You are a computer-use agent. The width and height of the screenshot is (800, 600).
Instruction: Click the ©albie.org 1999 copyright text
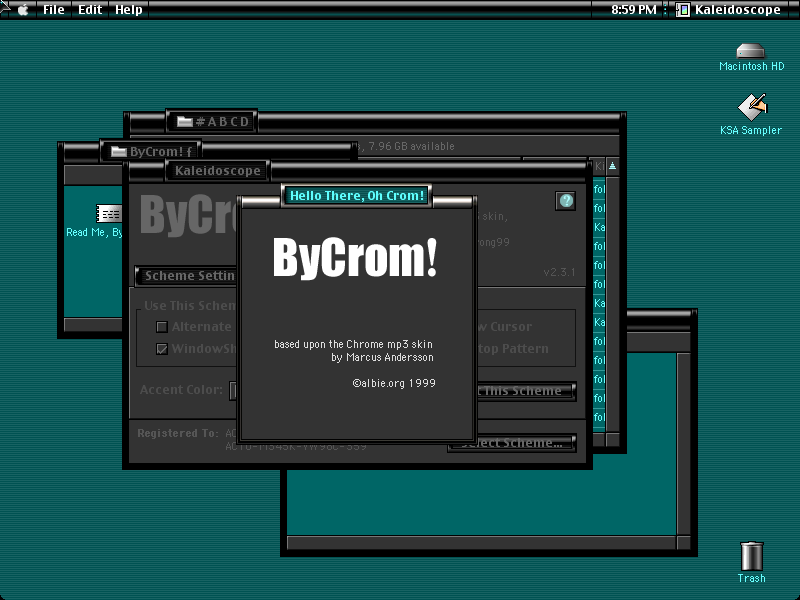point(394,383)
